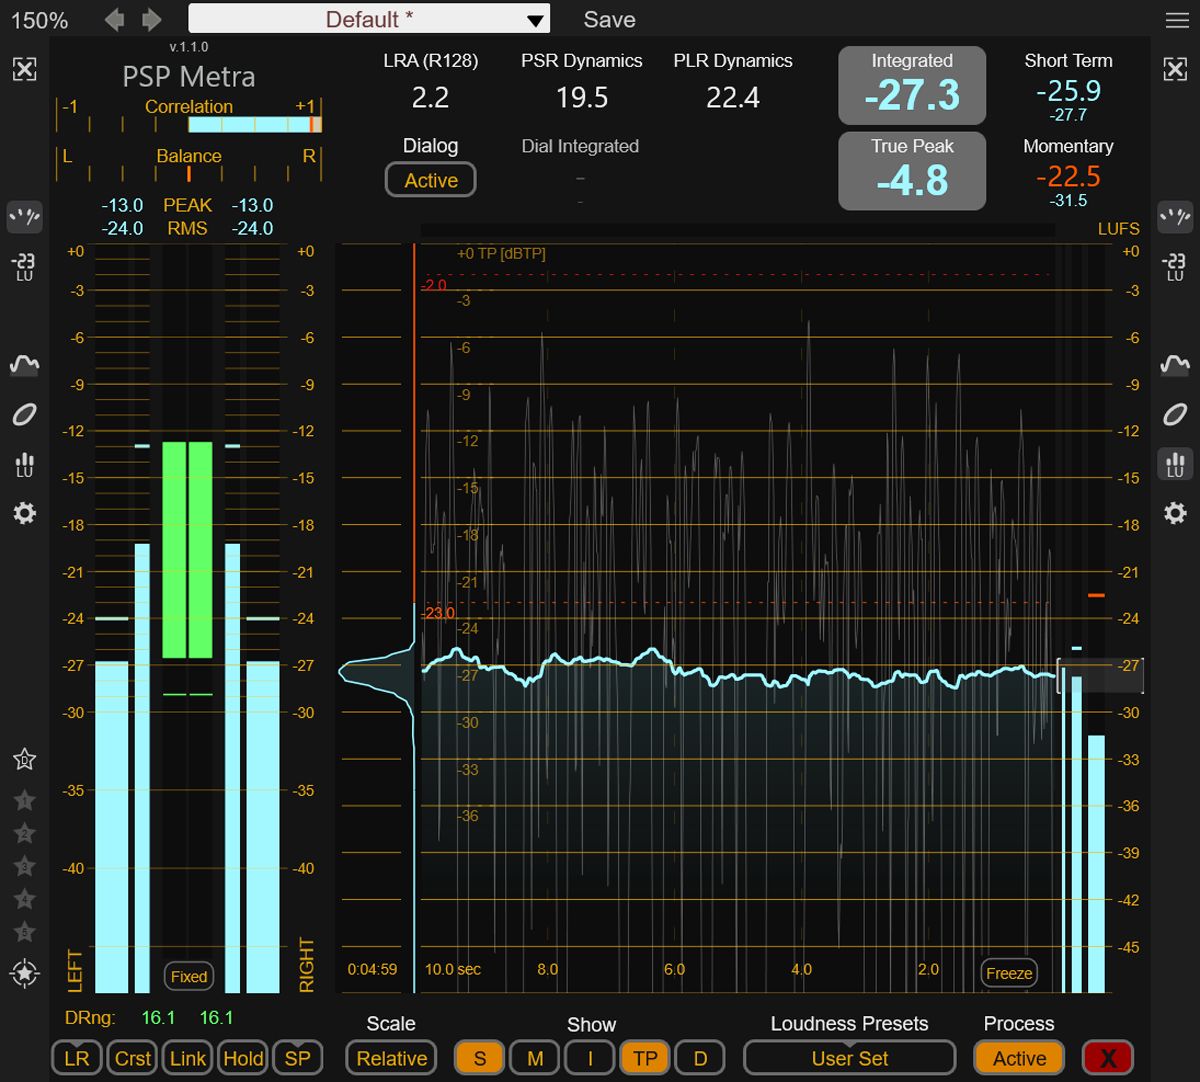Click the Integrated loudness readout box

click(911, 85)
